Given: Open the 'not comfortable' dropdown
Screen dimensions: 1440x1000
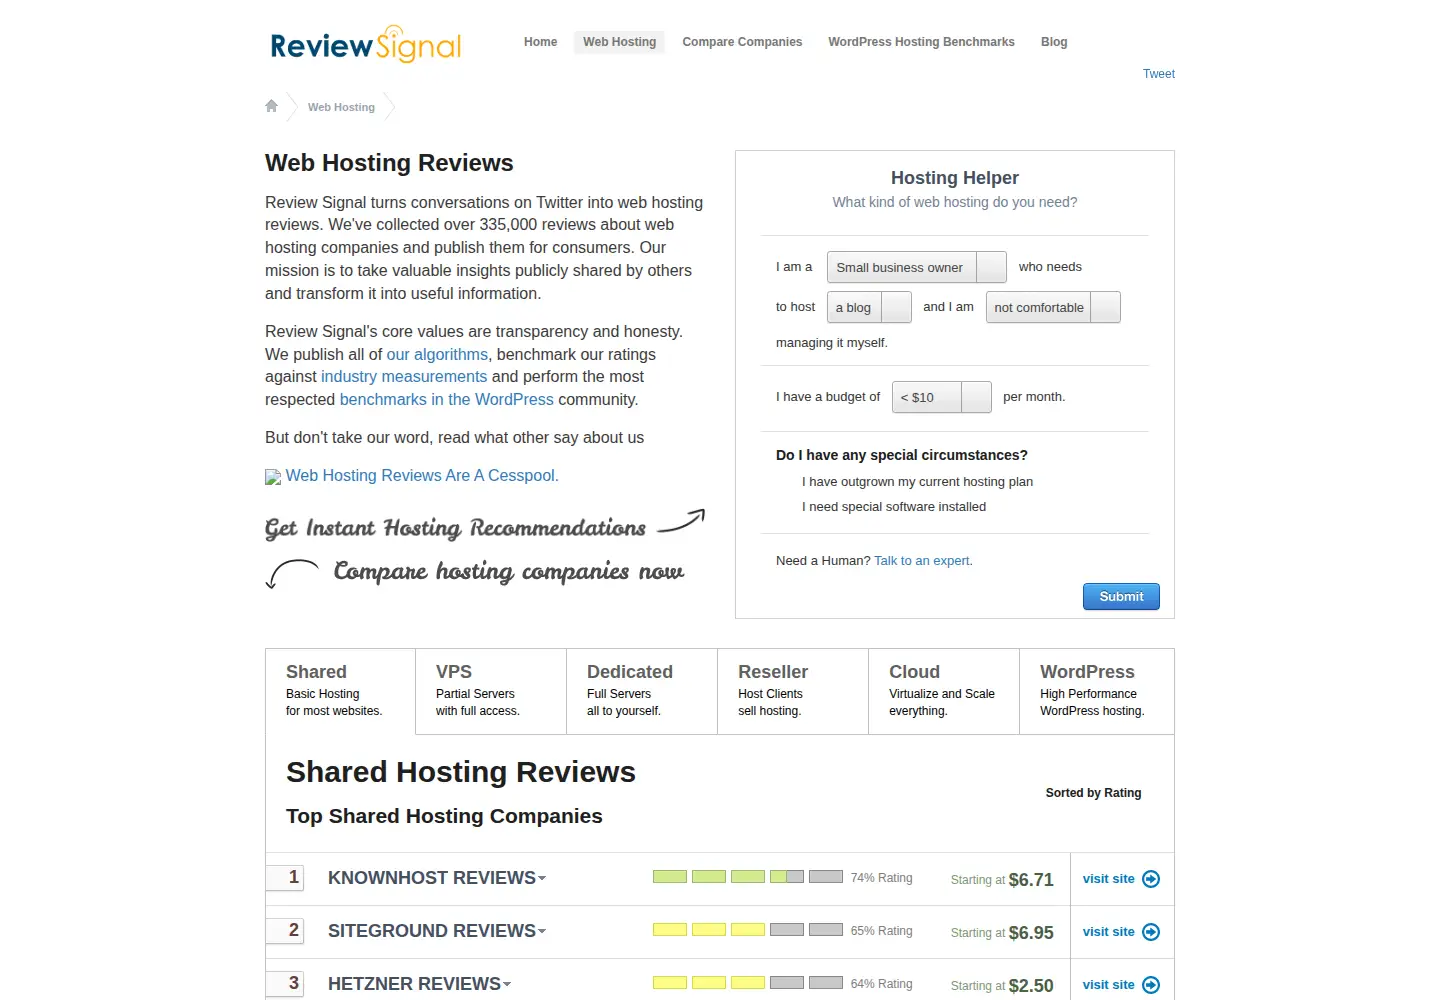Looking at the screenshot, I should pos(1053,307).
